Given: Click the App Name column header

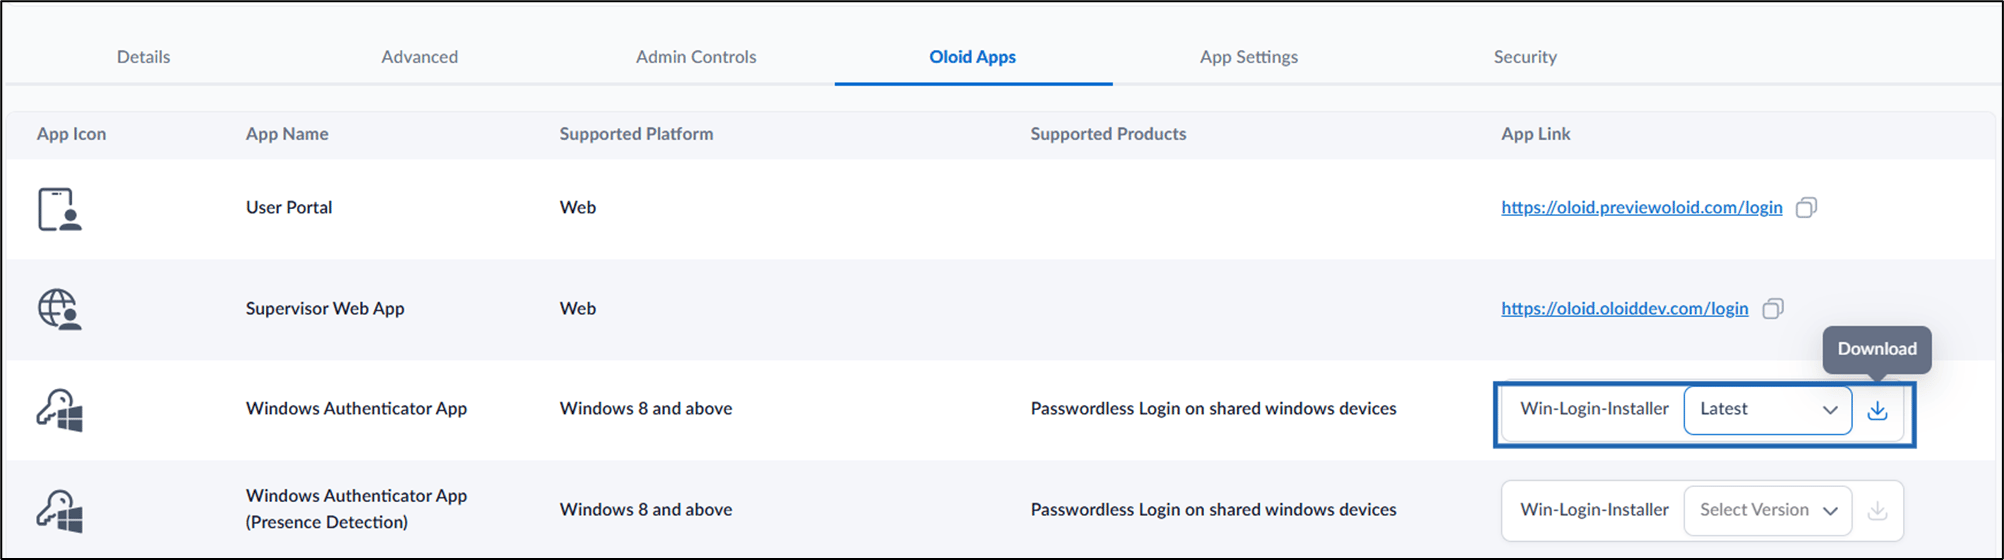Looking at the screenshot, I should coord(287,134).
